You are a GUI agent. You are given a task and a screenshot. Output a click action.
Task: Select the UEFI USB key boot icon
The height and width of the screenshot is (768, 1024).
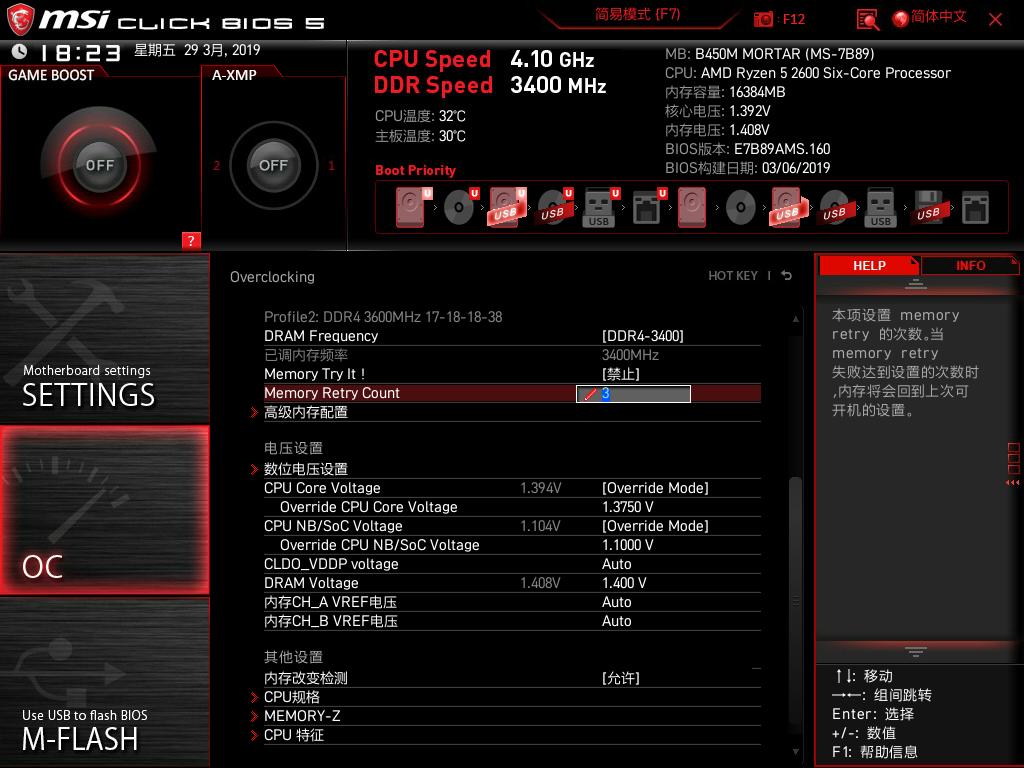(600, 207)
